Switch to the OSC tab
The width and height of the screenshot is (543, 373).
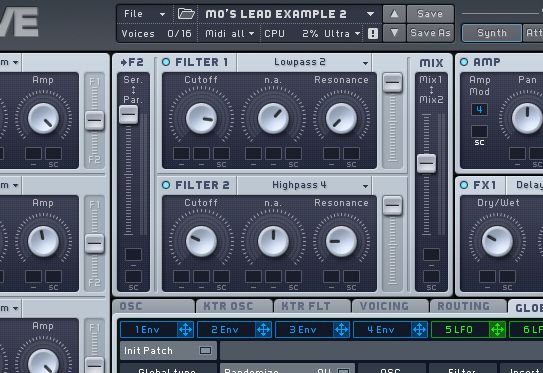click(153, 307)
